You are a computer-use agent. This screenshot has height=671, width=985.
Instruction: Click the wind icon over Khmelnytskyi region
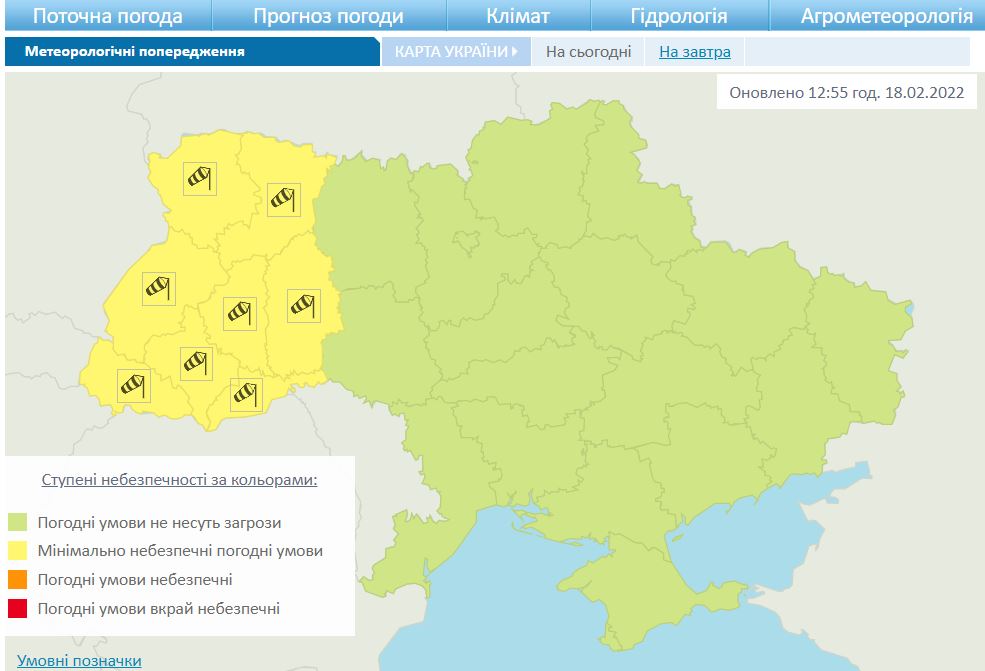303,305
